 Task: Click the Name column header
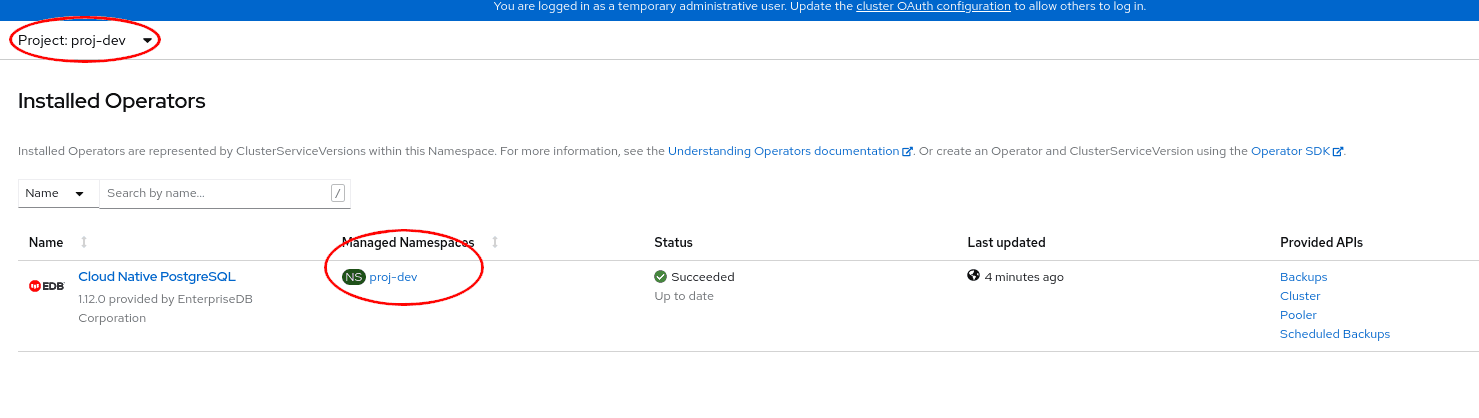click(x=46, y=243)
